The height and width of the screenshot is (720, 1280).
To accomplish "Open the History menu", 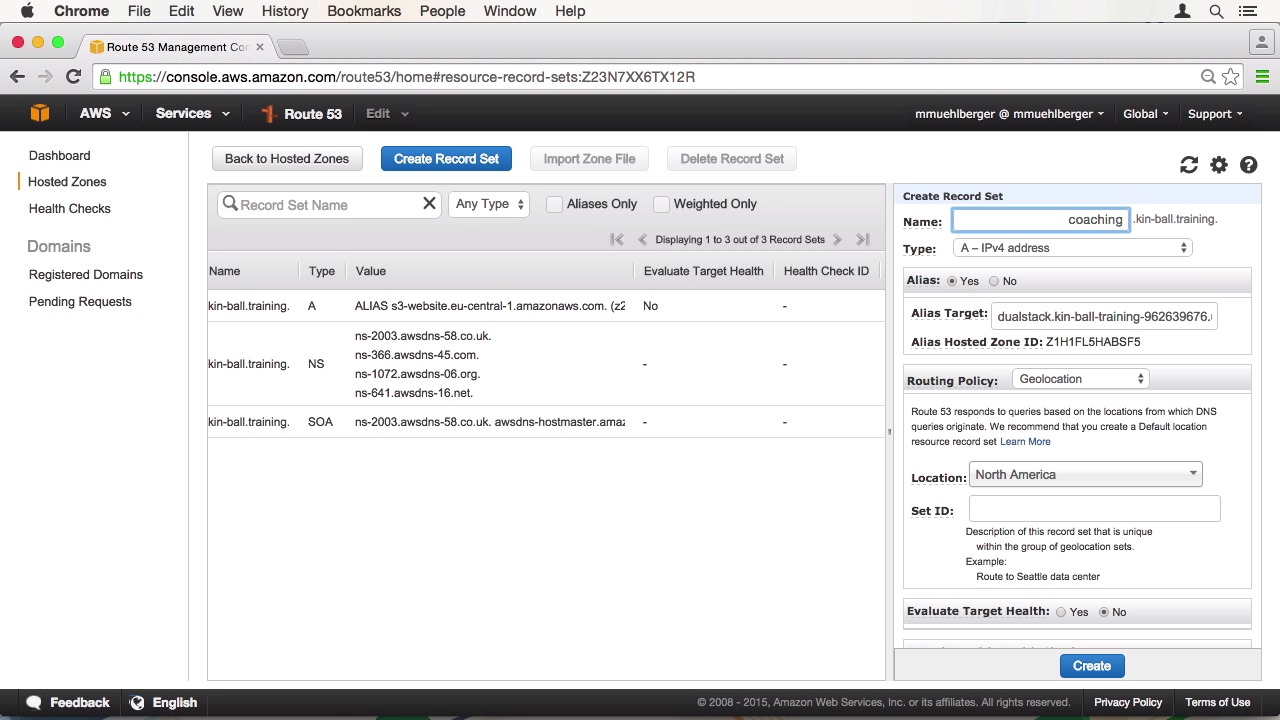I will point(285,11).
